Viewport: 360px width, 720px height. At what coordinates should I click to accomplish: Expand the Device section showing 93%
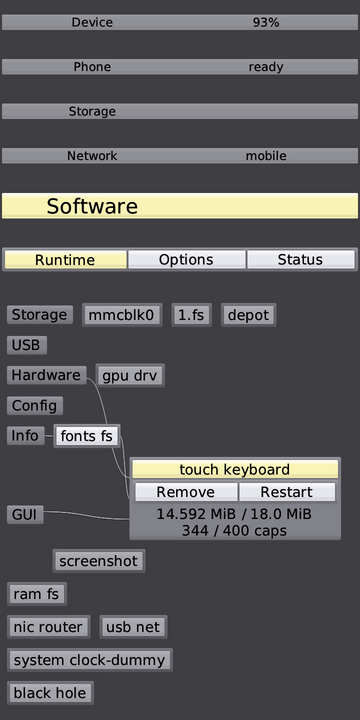coord(180,22)
